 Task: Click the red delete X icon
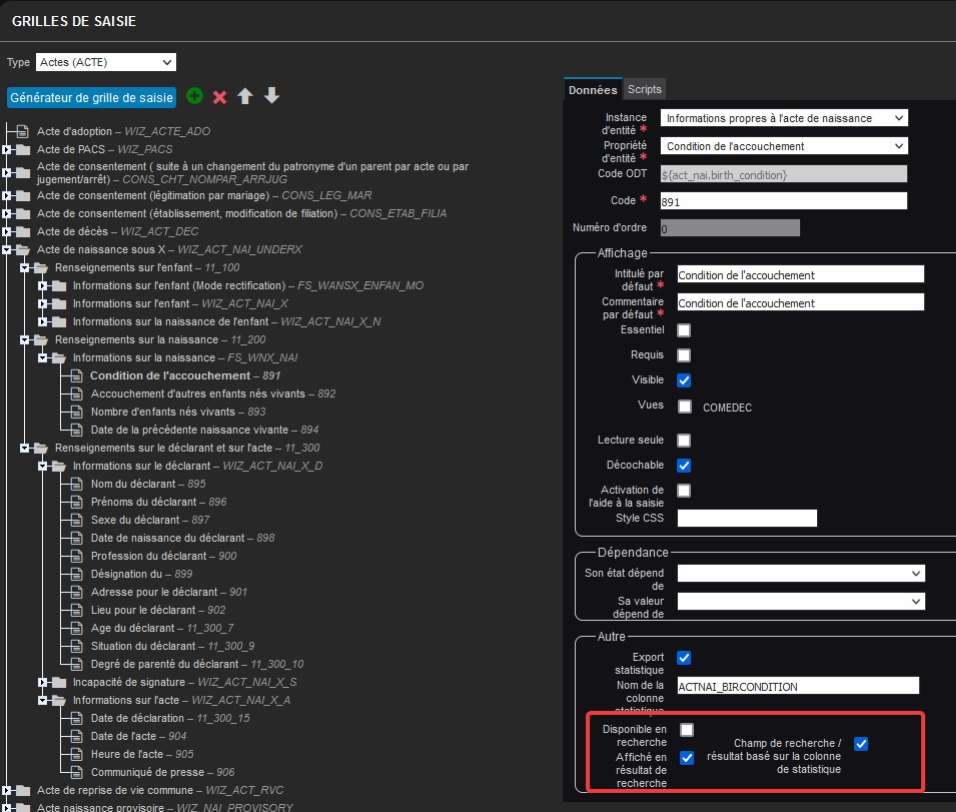point(220,97)
